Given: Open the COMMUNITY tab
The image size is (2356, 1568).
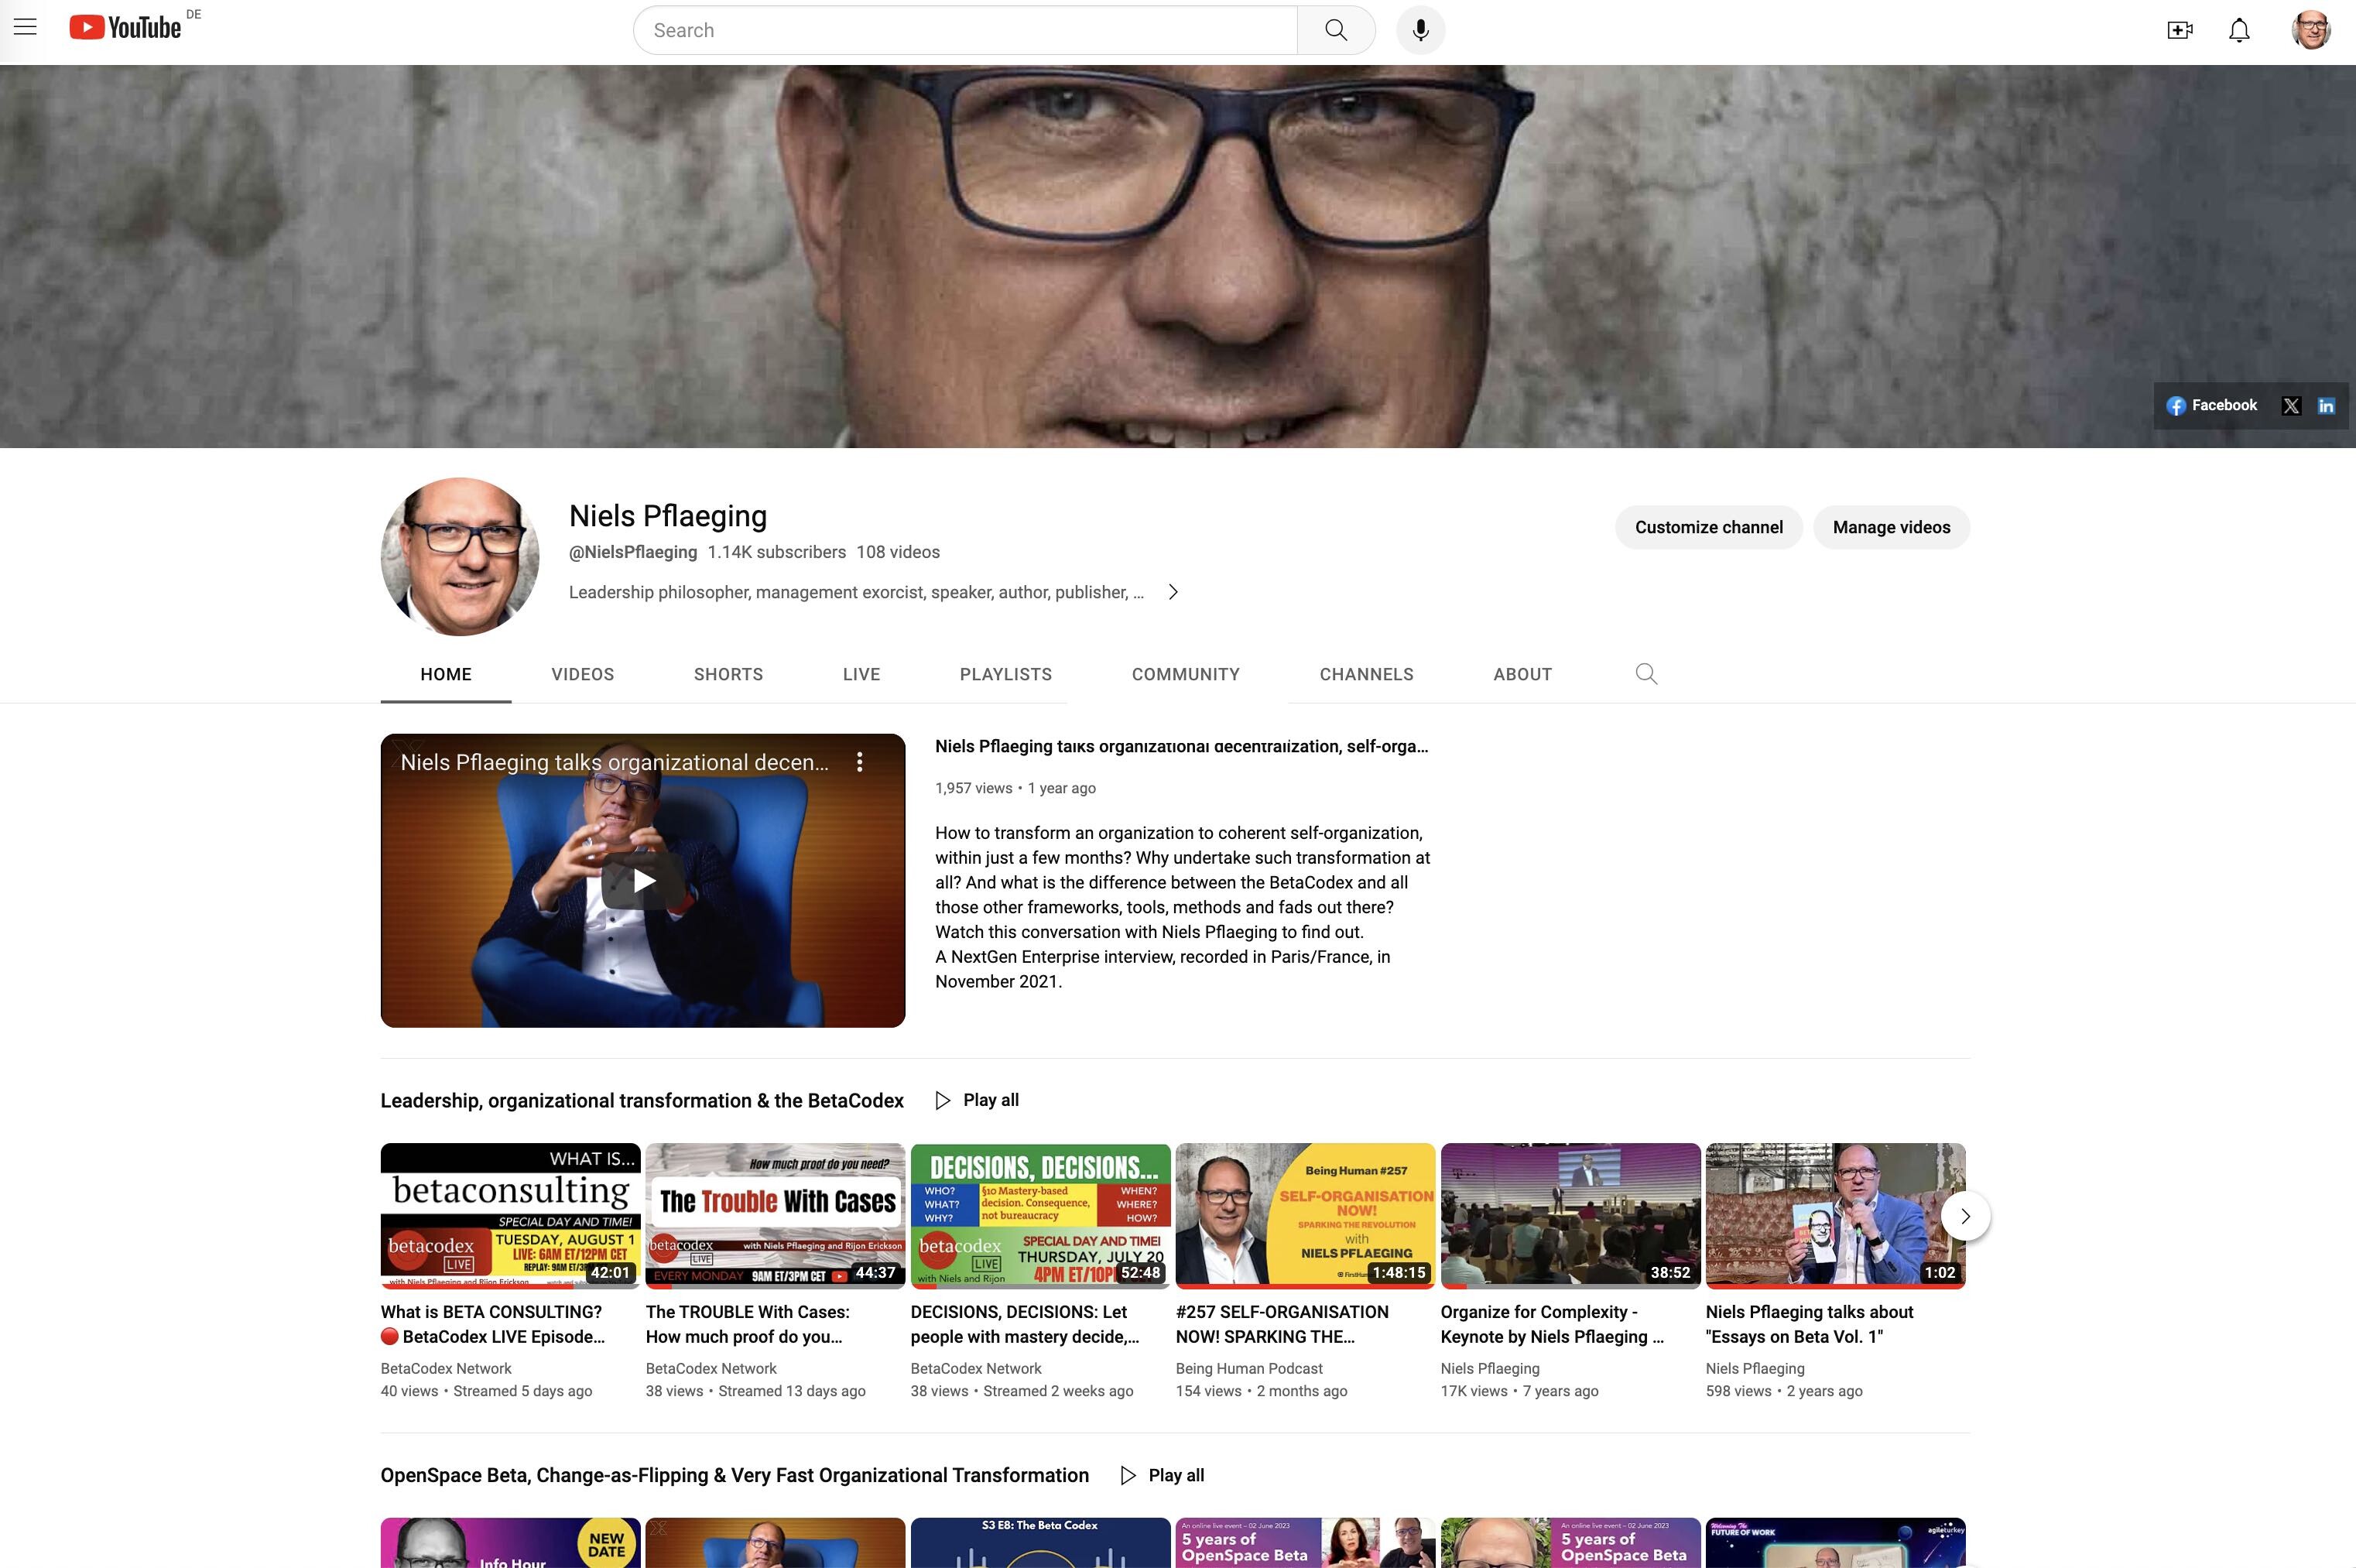Looking at the screenshot, I should pos(1186,674).
